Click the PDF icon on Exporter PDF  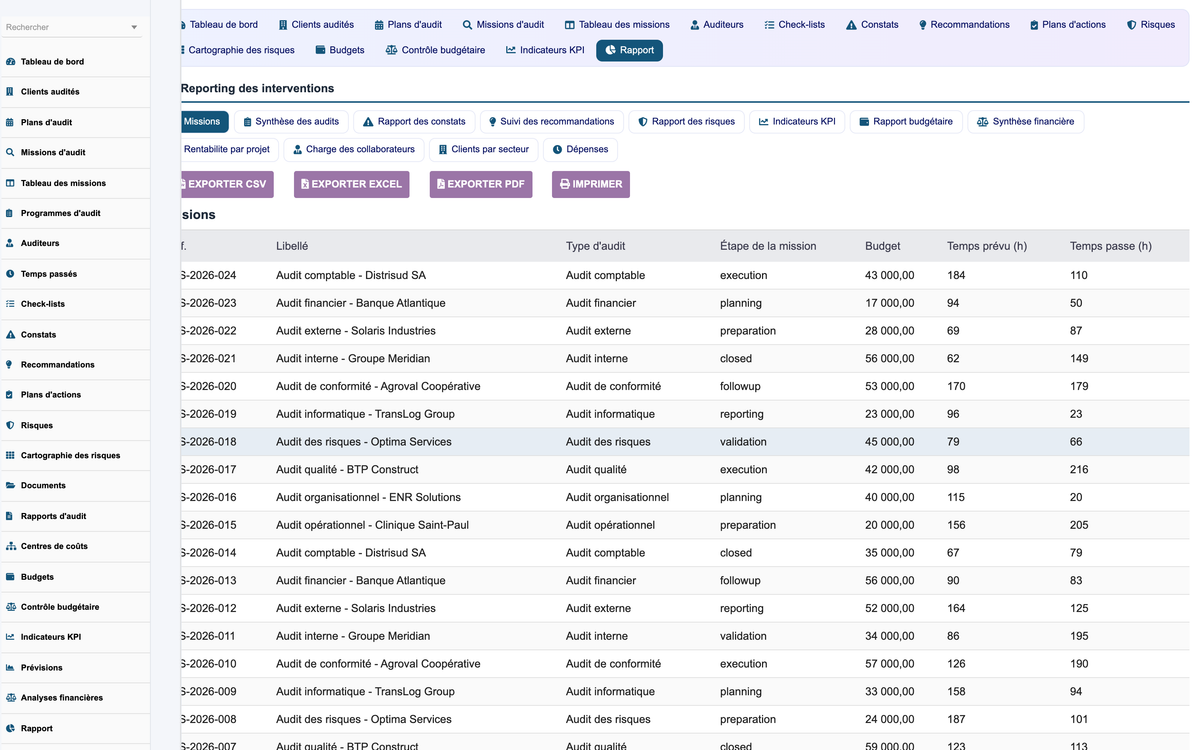pyautogui.click(x=441, y=184)
